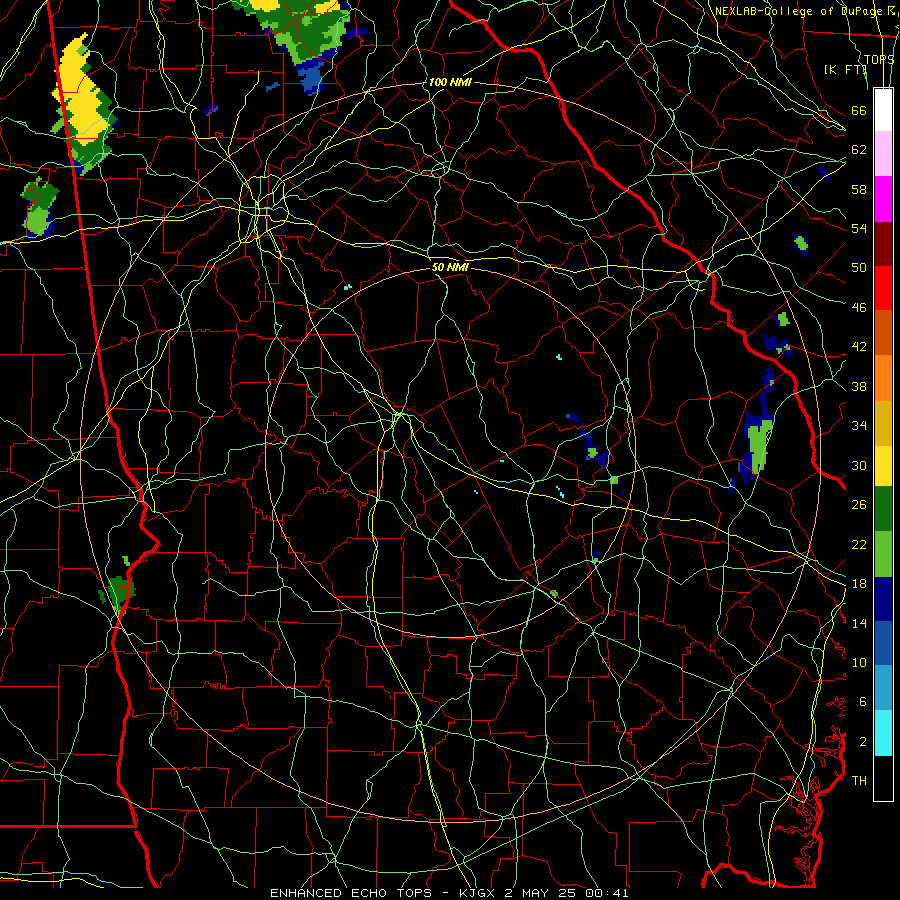Pick the orange swatch between 42 and 38
The image size is (900, 900).
(x=883, y=377)
